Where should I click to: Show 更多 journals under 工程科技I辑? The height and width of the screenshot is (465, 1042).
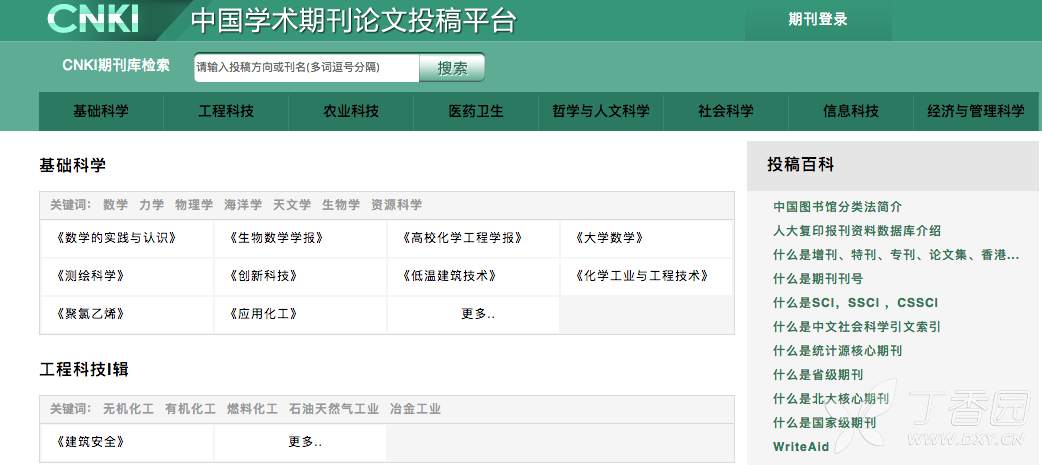click(305, 442)
